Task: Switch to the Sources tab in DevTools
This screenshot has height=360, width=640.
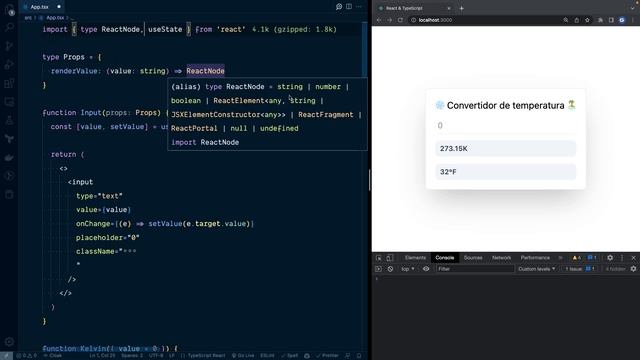Action: click(x=473, y=258)
